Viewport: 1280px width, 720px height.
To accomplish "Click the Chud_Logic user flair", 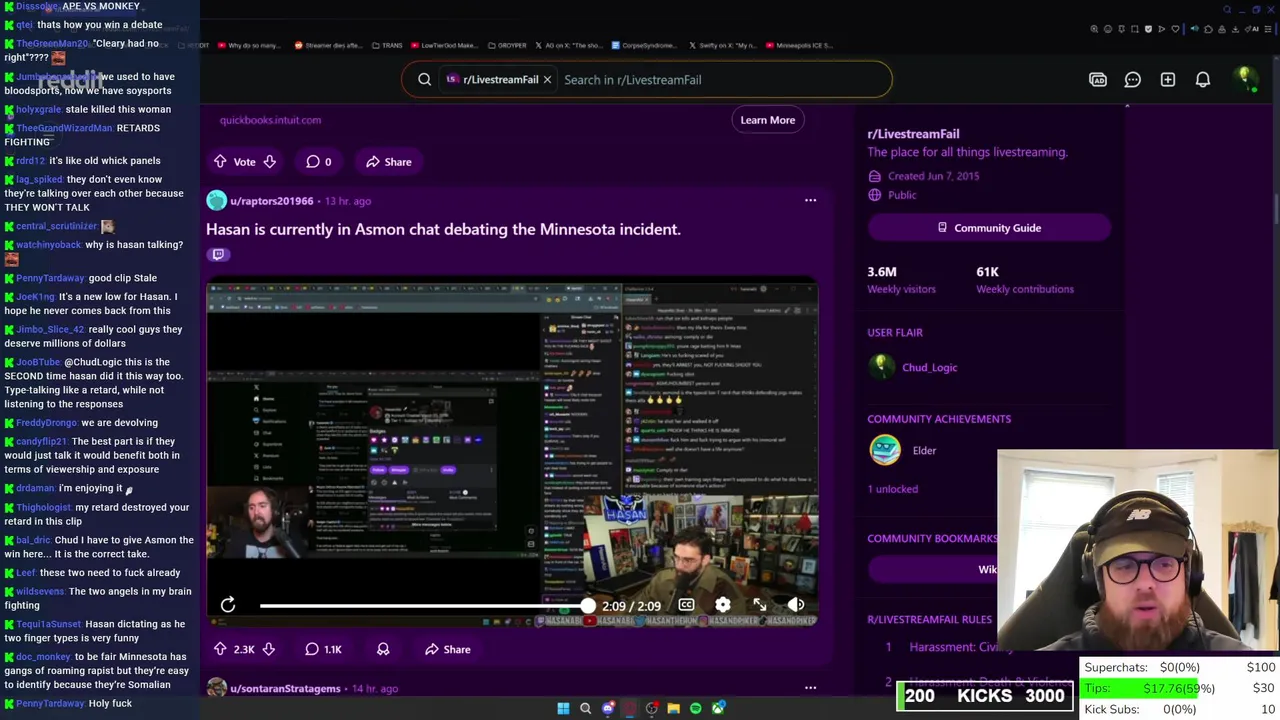I will tap(929, 367).
